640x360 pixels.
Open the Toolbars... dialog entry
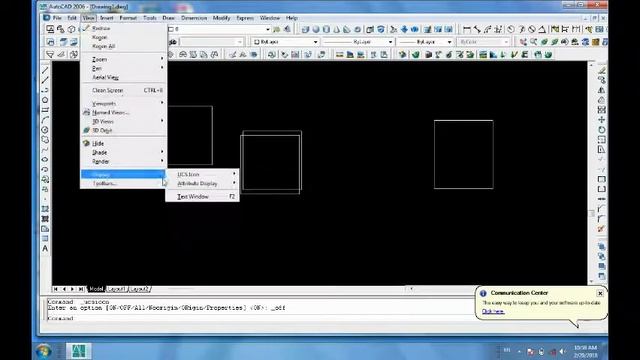(x=123, y=183)
